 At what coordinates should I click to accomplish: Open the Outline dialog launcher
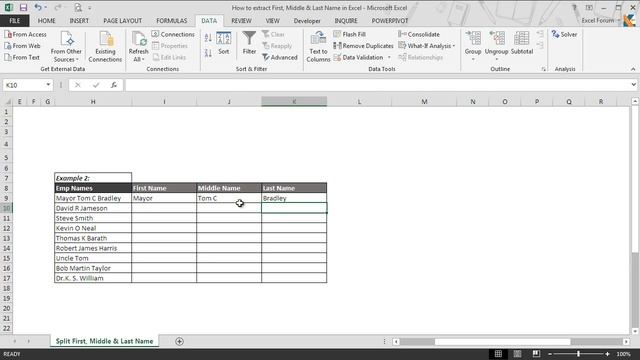543,69
